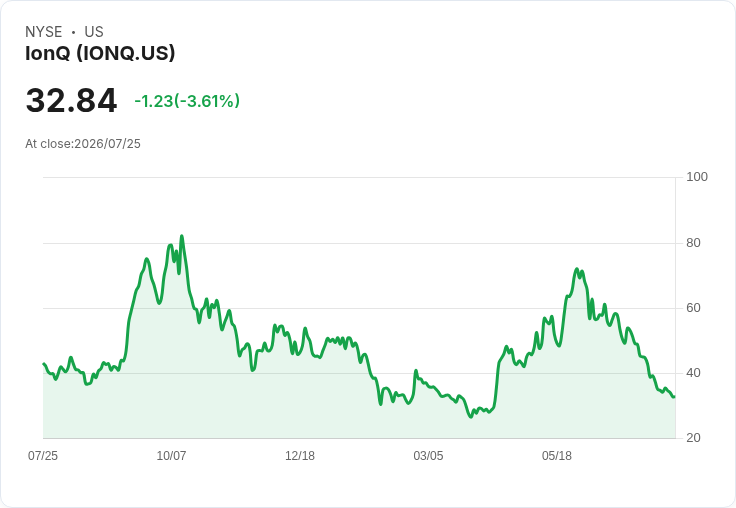Select the 12/18 x-axis date label
The height and width of the screenshot is (508, 736).
click(x=300, y=455)
